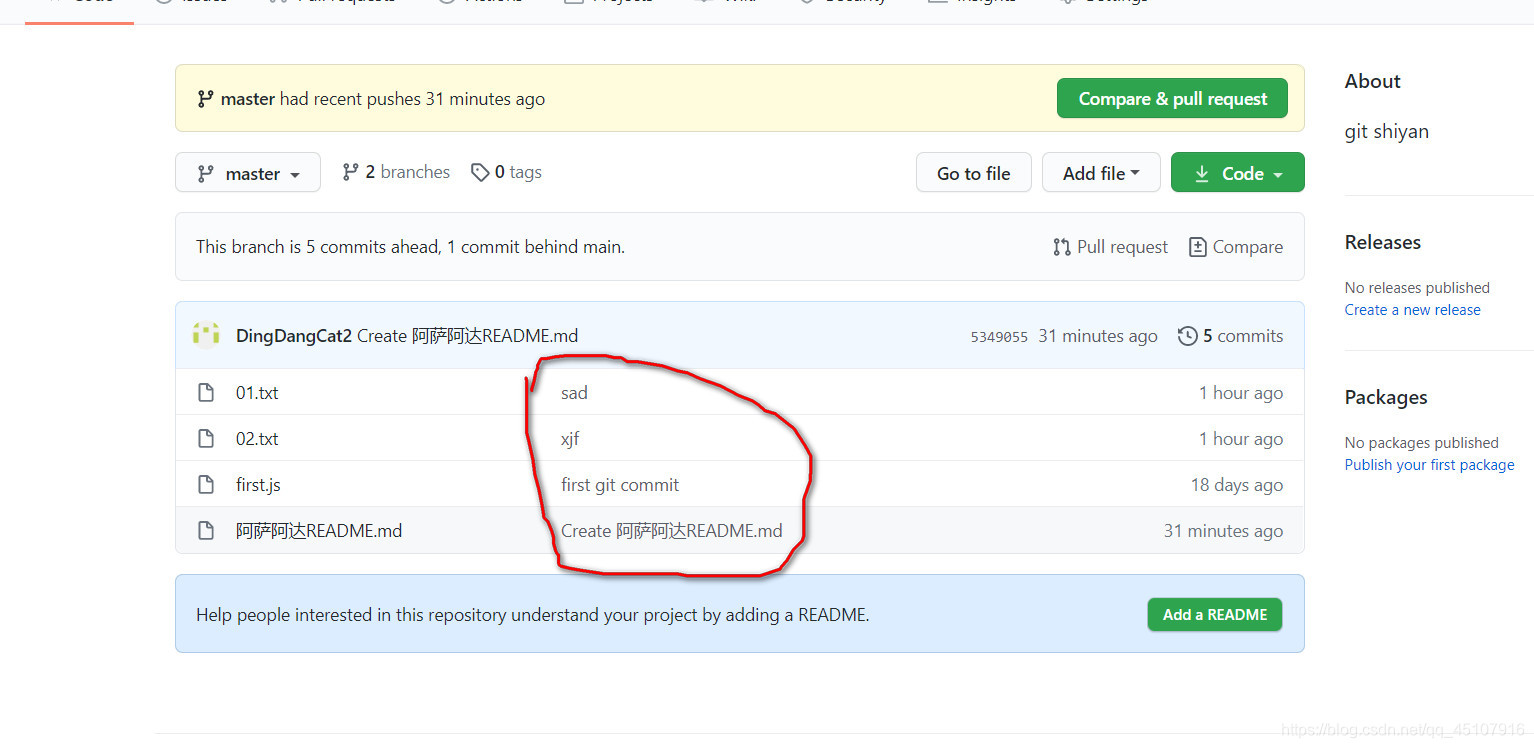
Task: Click the Go to file button
Action: [974, 172]
